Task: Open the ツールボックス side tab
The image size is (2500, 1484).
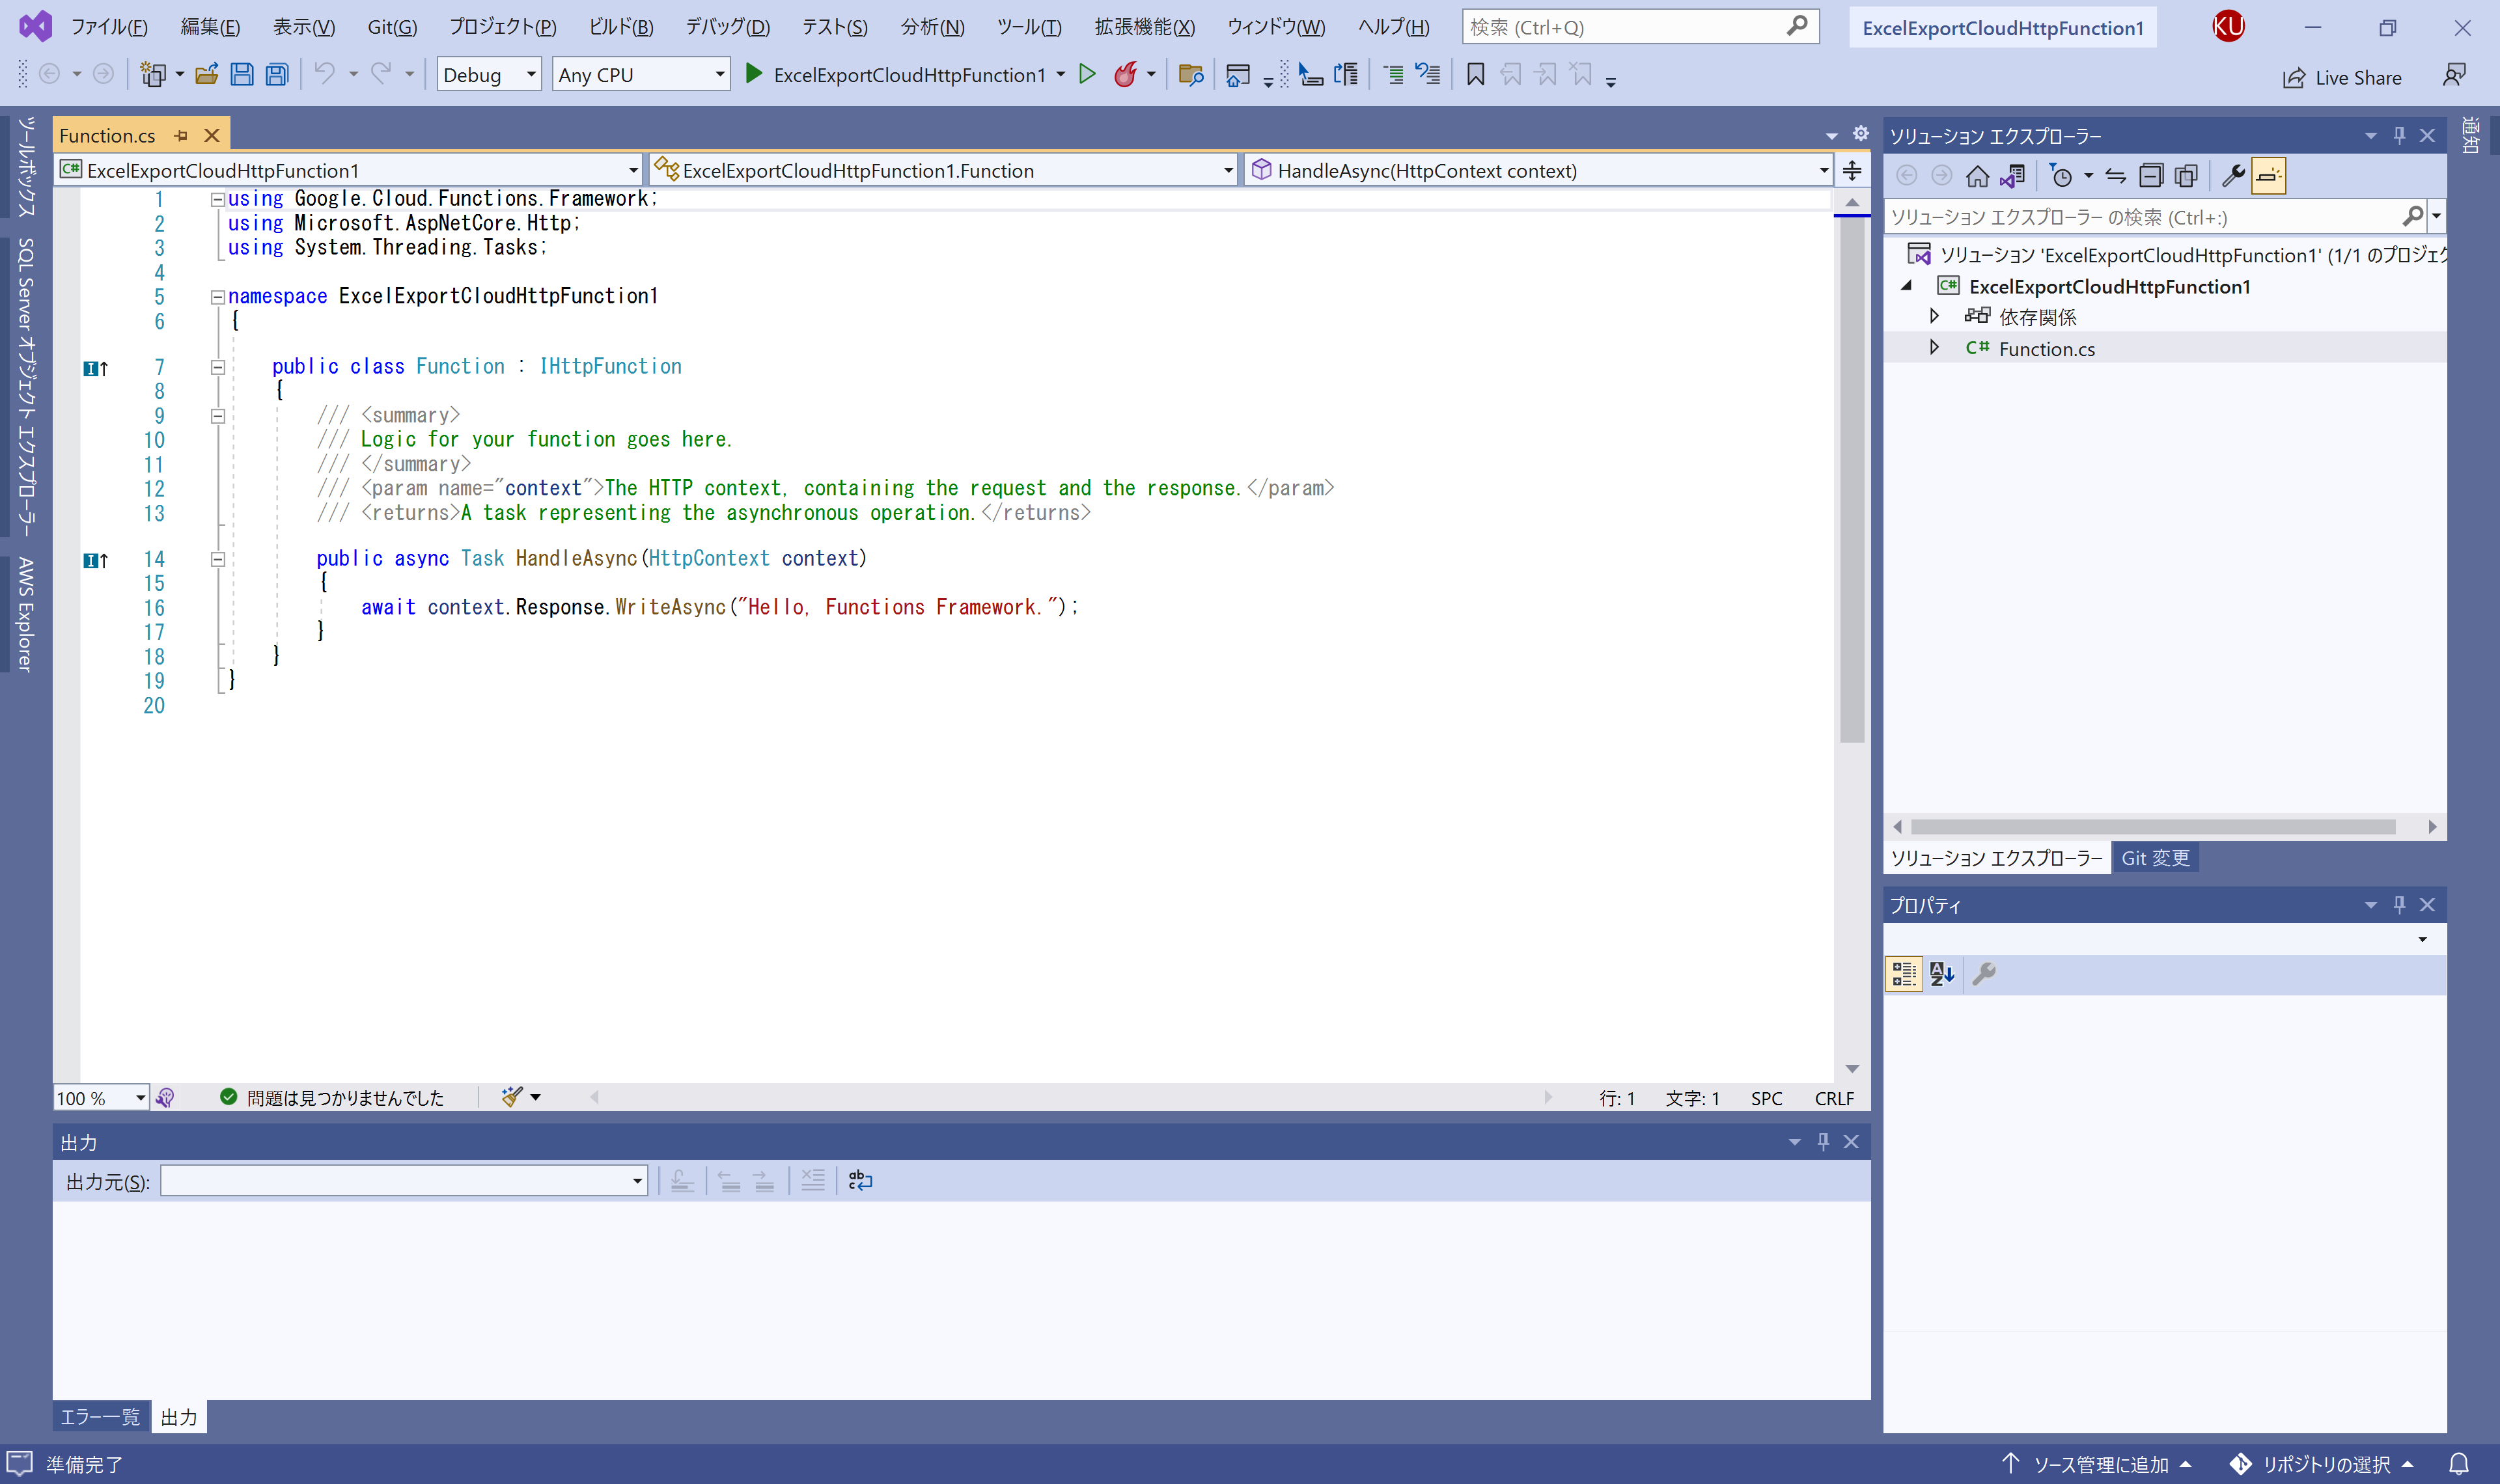Action: click(x=25, y=167)
